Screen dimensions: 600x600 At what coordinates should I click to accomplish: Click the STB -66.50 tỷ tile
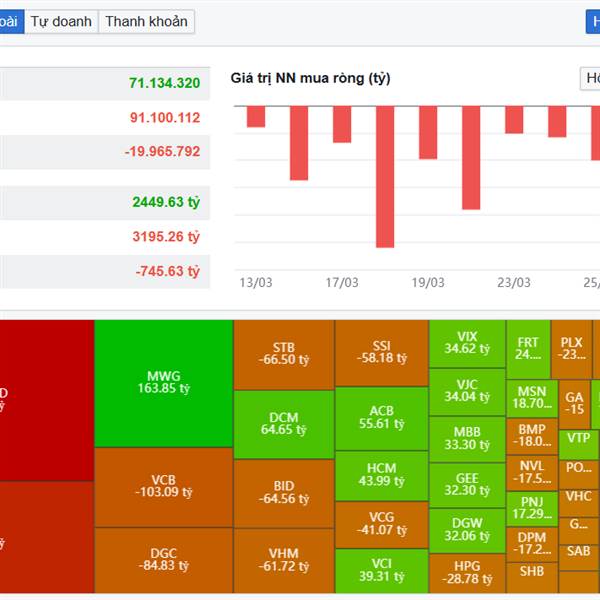click(x=284, y=355)
